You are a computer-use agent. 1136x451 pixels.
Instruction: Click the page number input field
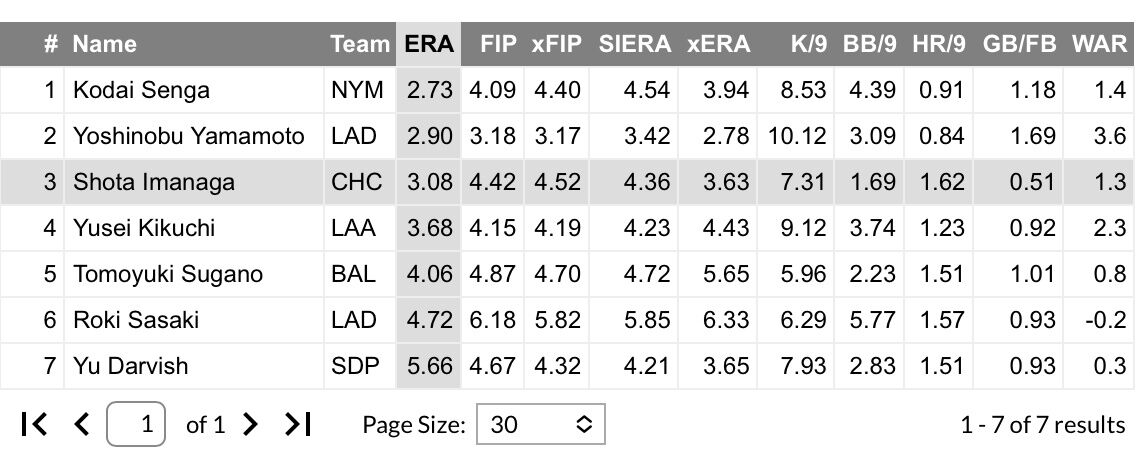pyautogui.click(x=136, y=423)
